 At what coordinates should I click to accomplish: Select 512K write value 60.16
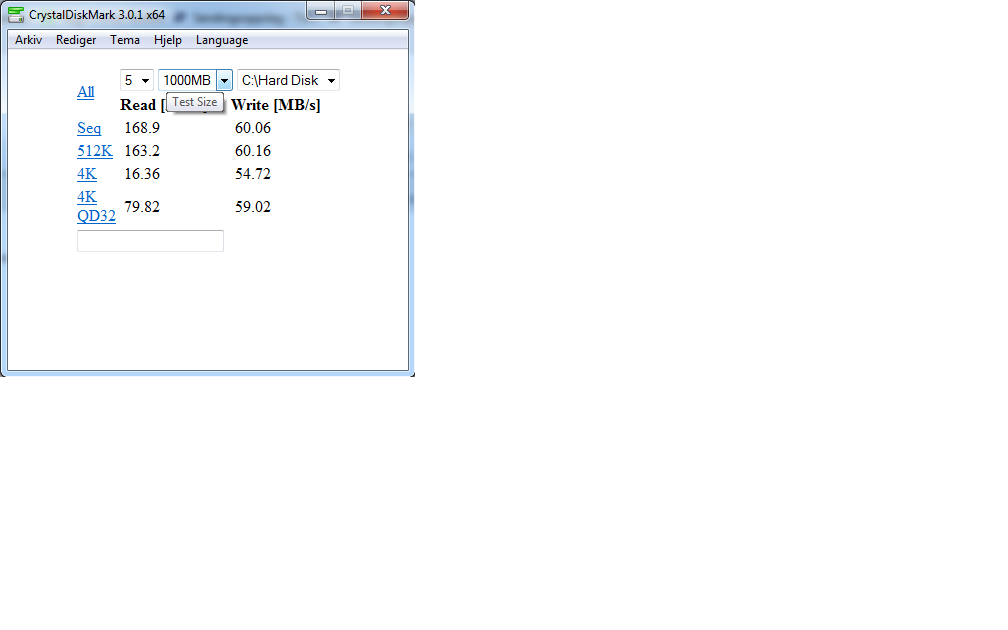point(253,151)
